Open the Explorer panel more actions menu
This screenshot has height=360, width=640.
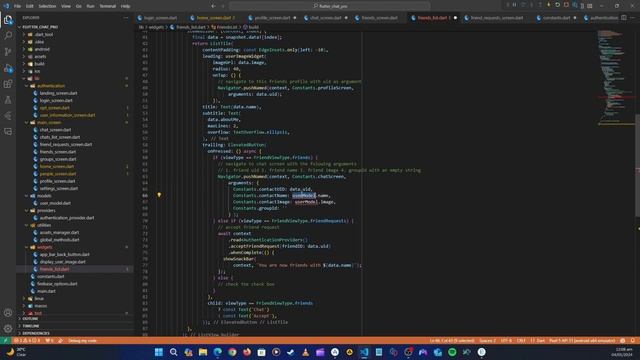[126, 18]
